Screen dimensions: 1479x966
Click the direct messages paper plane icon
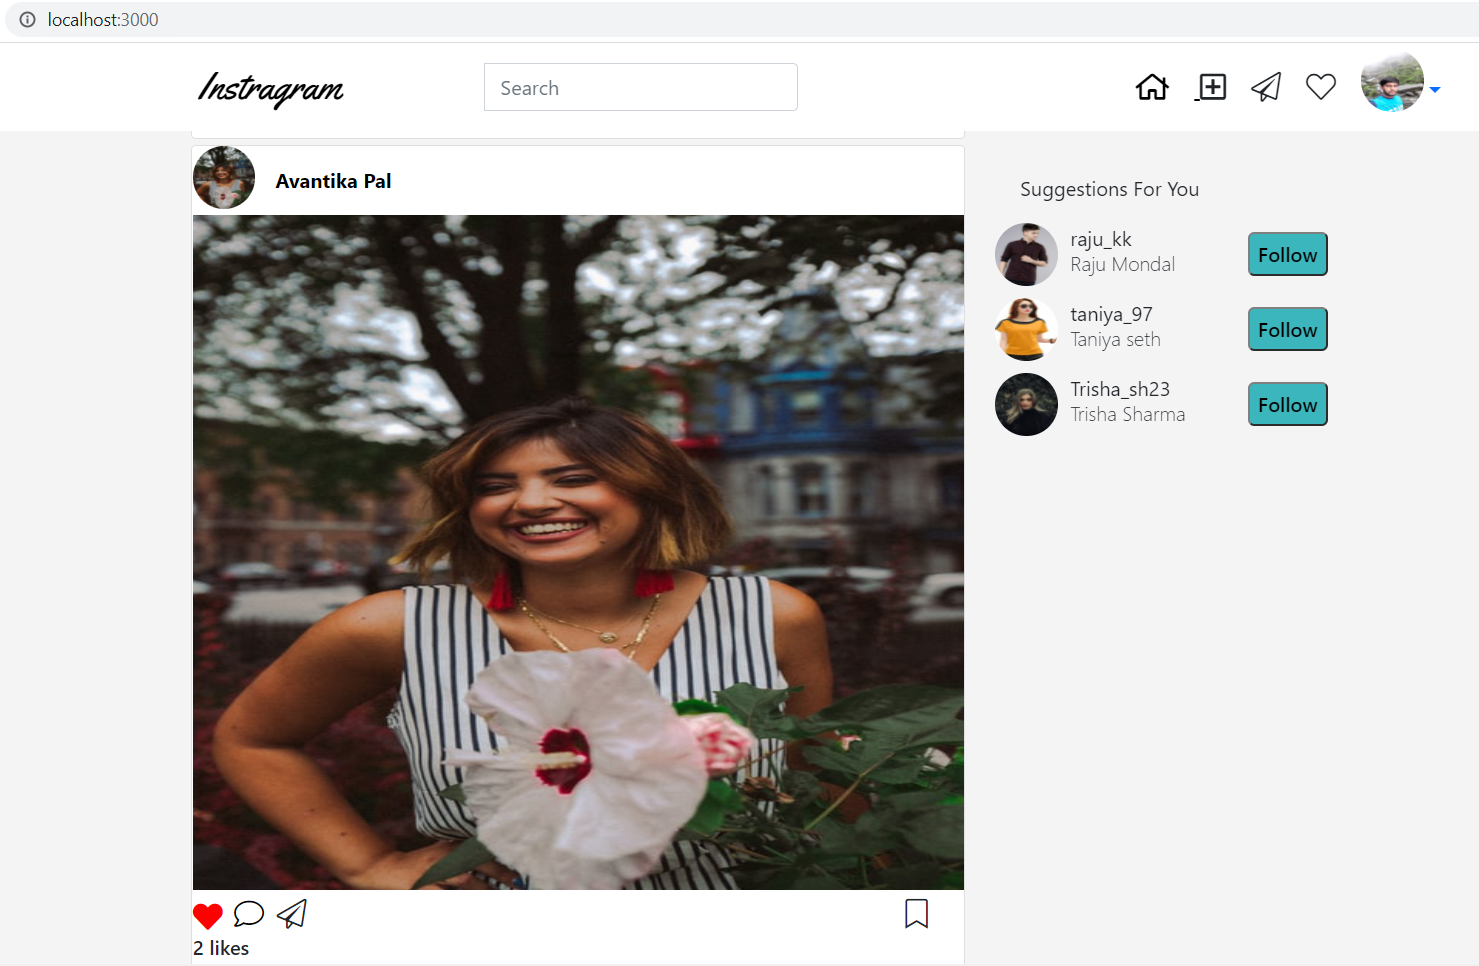point(1266,87)
